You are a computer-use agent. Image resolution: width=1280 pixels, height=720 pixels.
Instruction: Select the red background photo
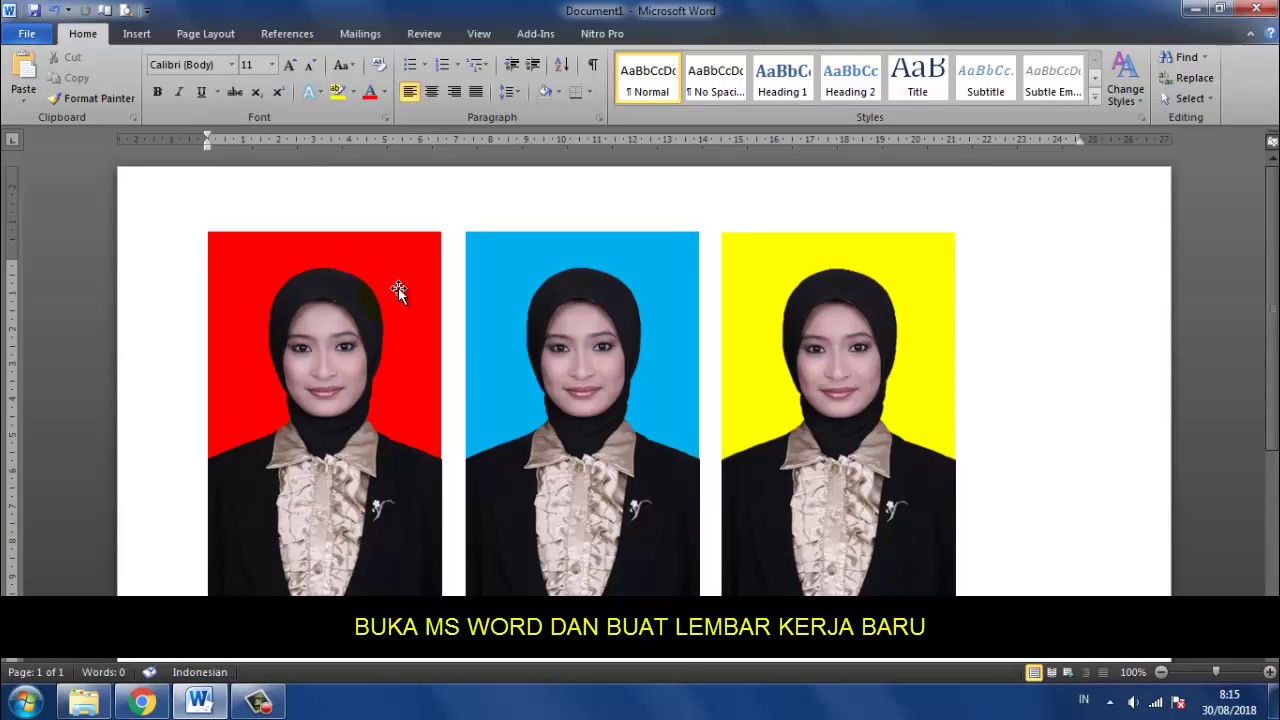(x=324, y=413)
